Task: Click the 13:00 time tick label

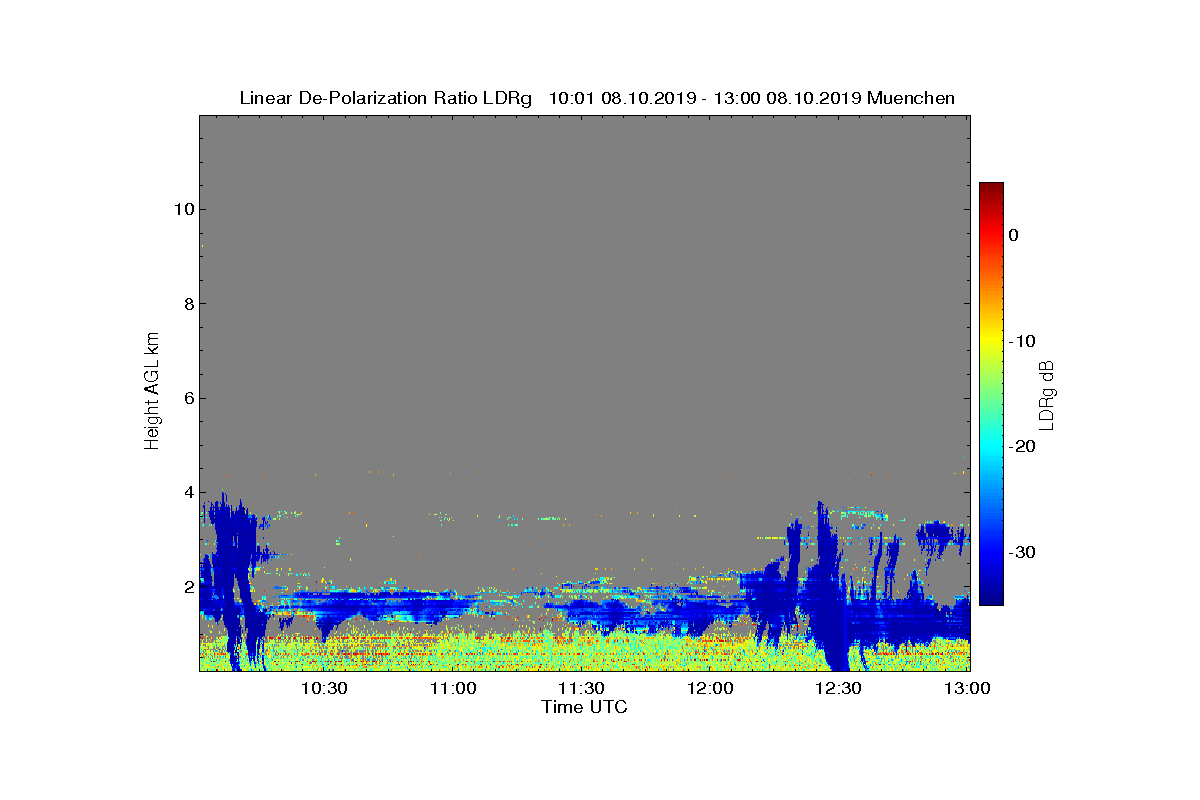Action: [x=967, y=688]
